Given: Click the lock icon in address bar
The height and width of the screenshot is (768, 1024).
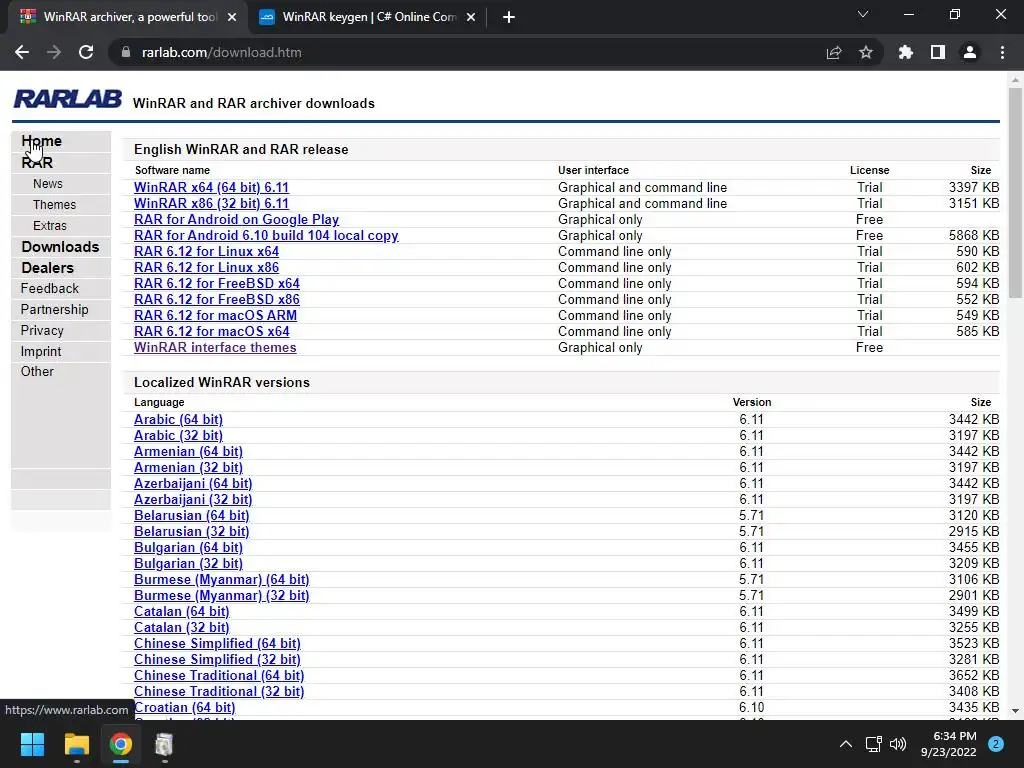Looking at the screenshot, I should (126, 52).
